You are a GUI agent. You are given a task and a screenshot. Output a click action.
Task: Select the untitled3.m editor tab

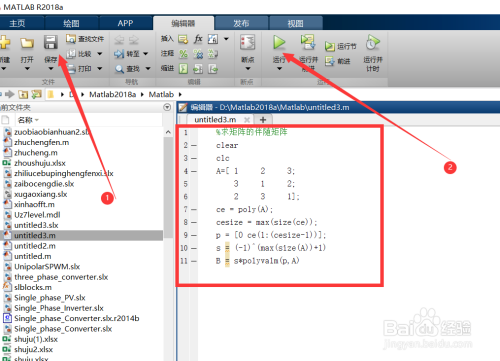215,119
